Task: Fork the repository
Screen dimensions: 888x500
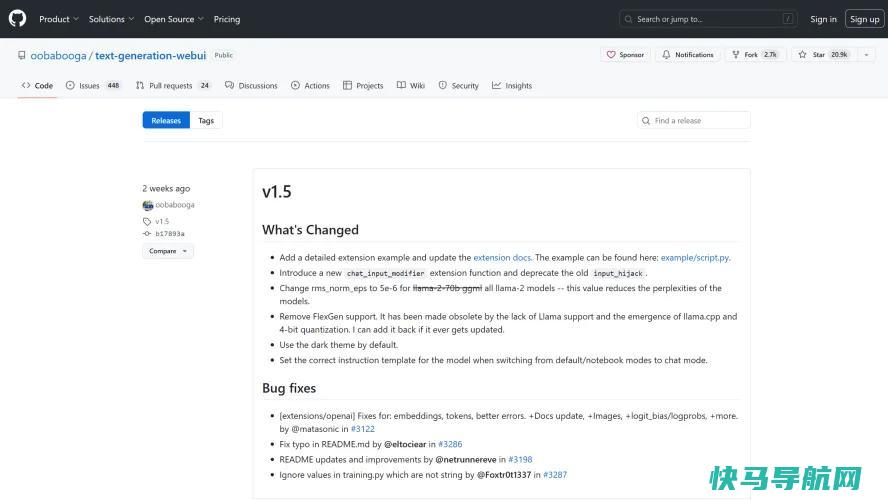Action: (x=755, y=55)
